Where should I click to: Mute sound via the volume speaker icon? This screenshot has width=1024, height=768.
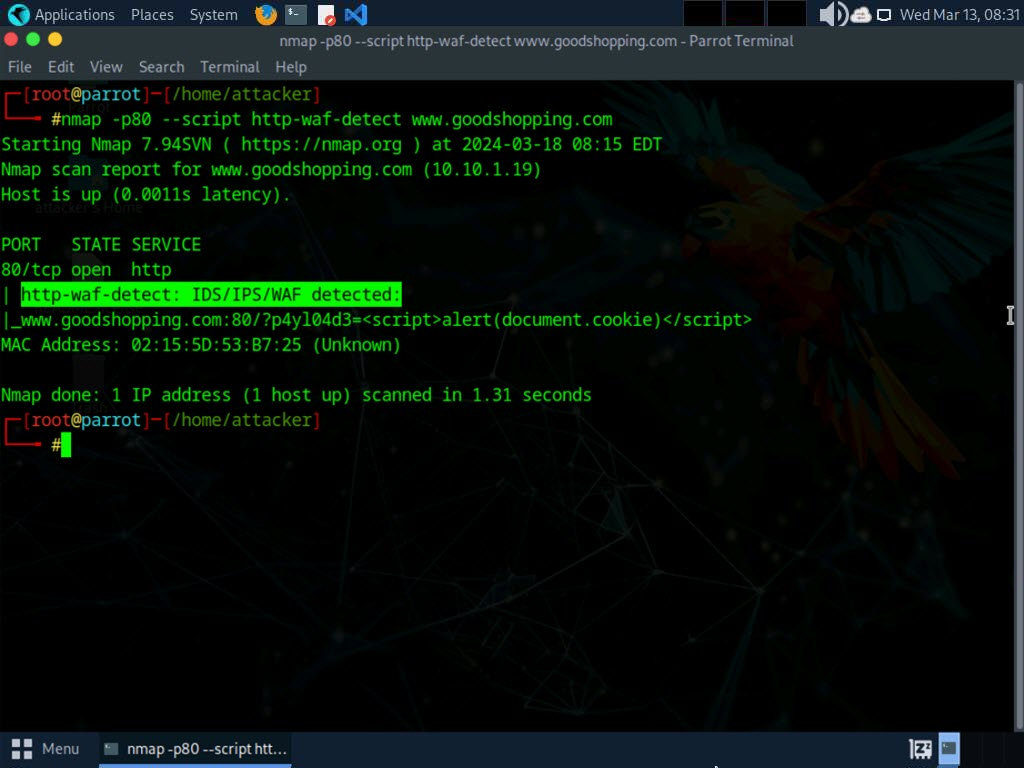831,15
